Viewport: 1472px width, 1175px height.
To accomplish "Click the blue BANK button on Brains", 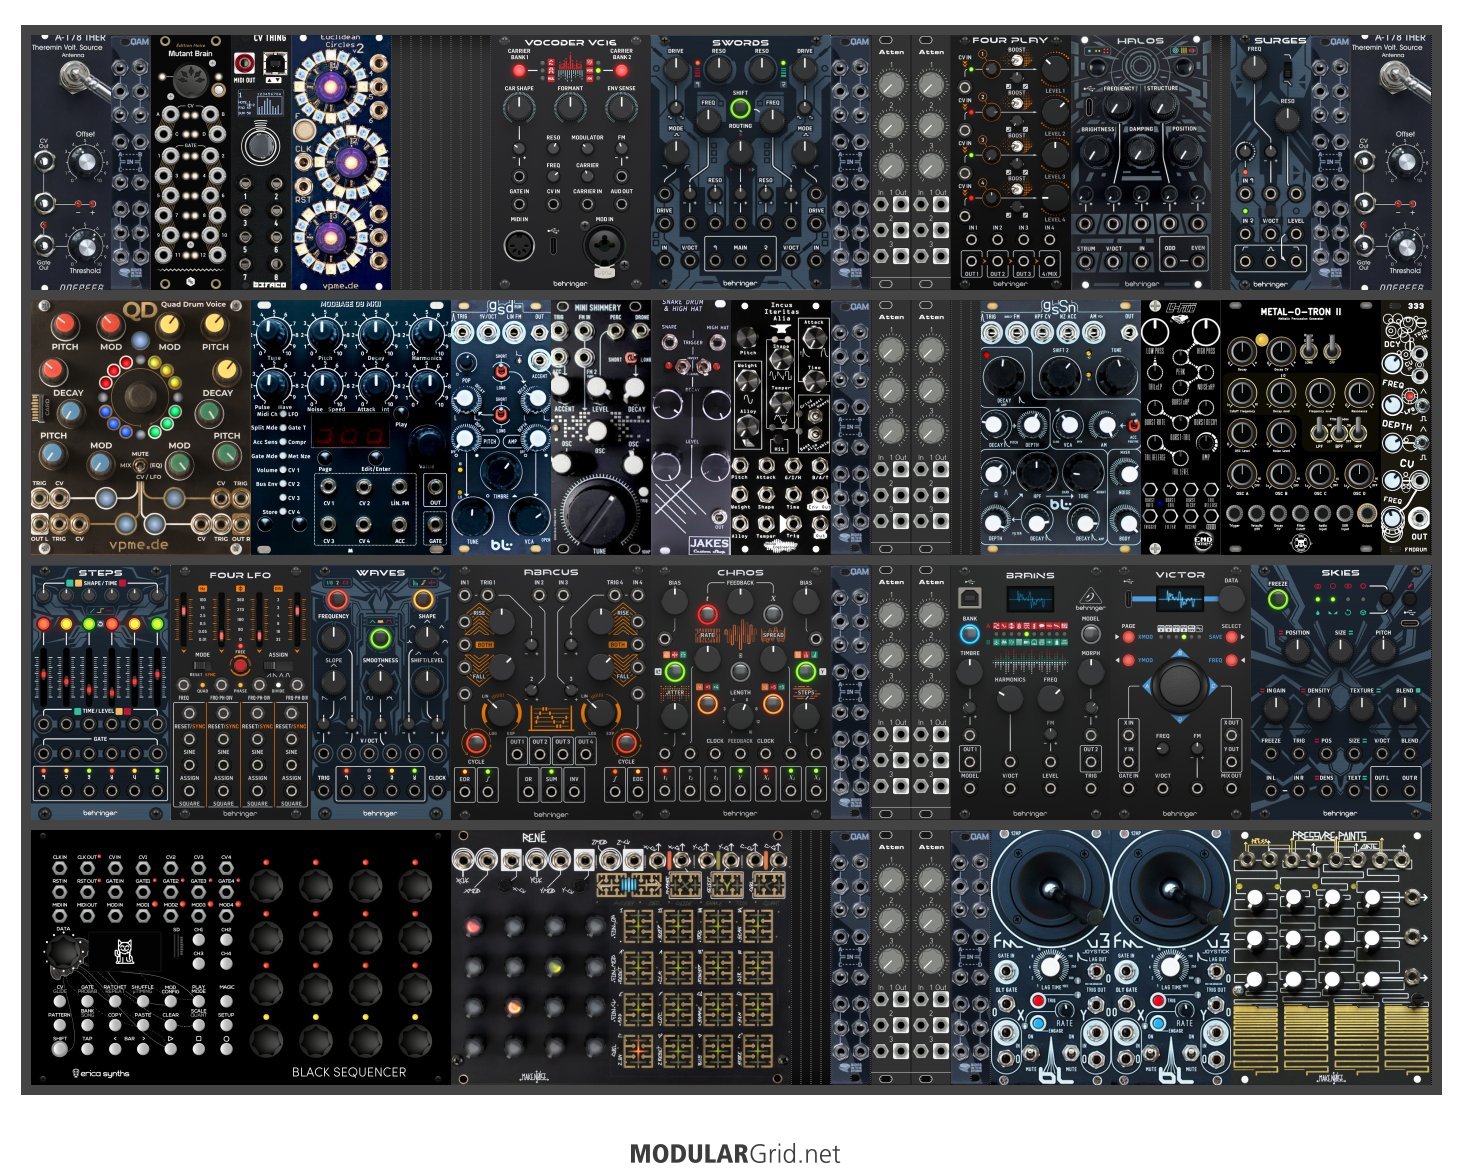I will pos(969,633).
